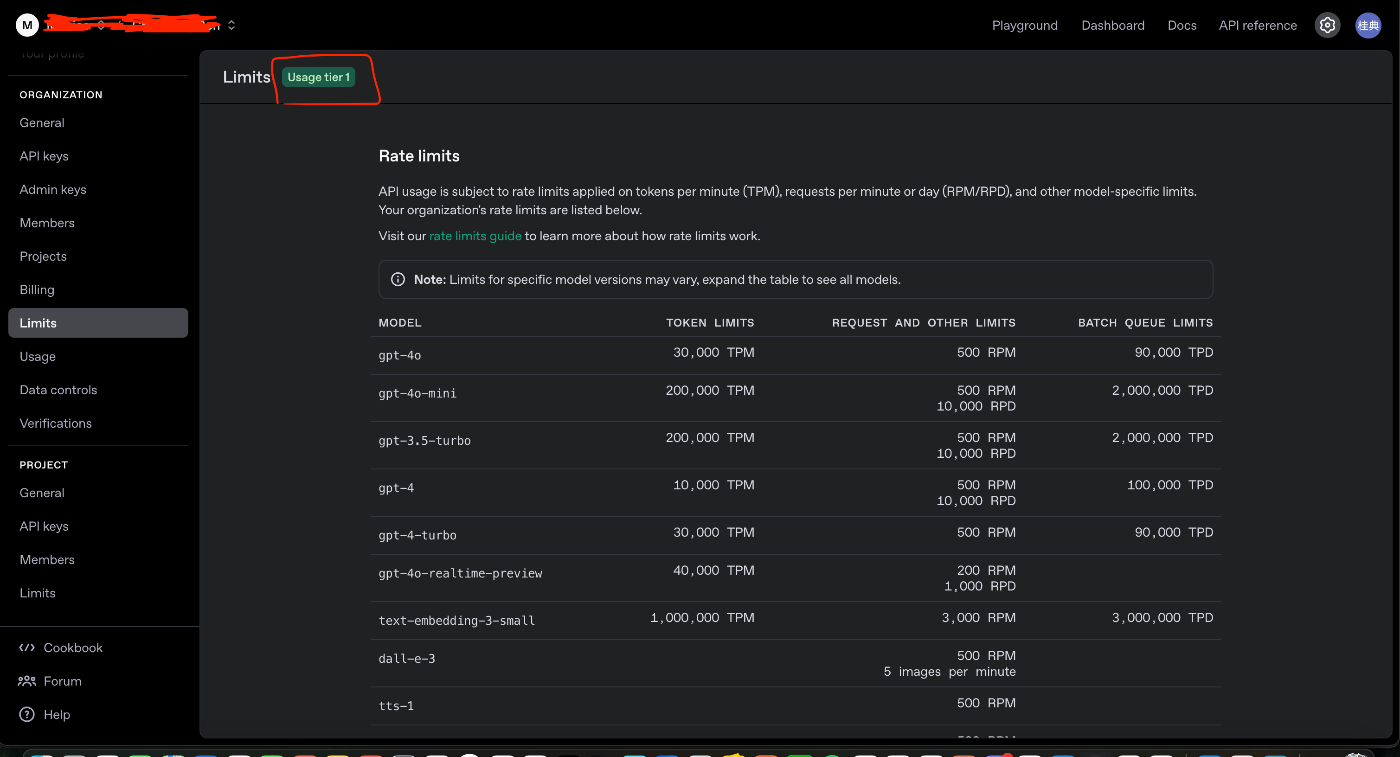Image resolution: width=1400 pixels, height=757 pixels.
Task: Open the Cookbook link text
Action: pos(73,648)
